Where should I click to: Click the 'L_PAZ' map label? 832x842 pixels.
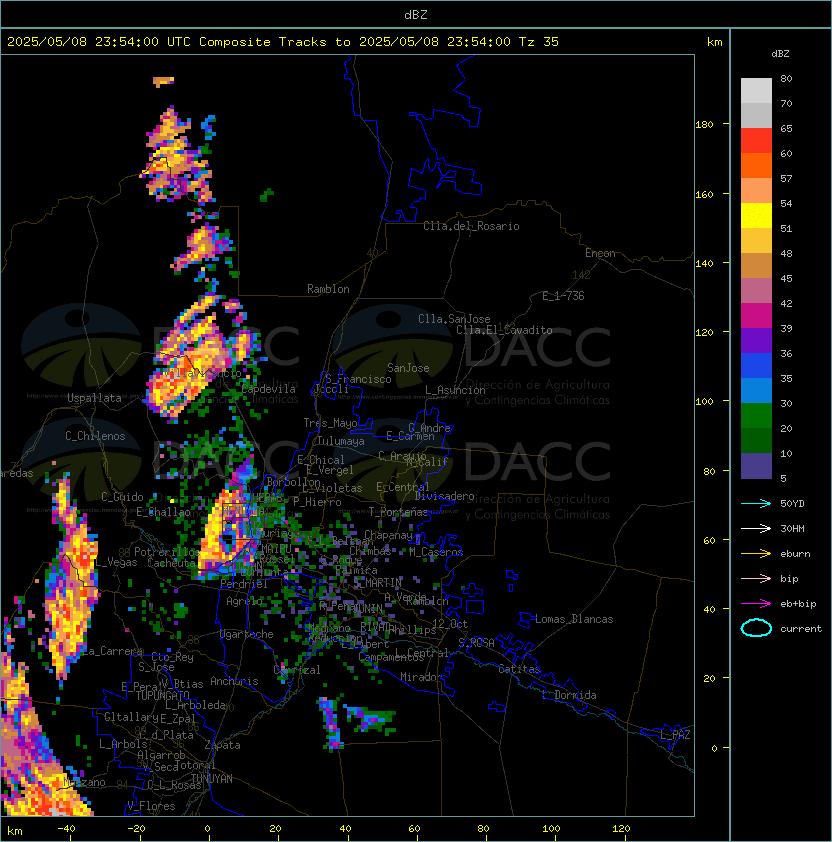click(x=675, y=735)
